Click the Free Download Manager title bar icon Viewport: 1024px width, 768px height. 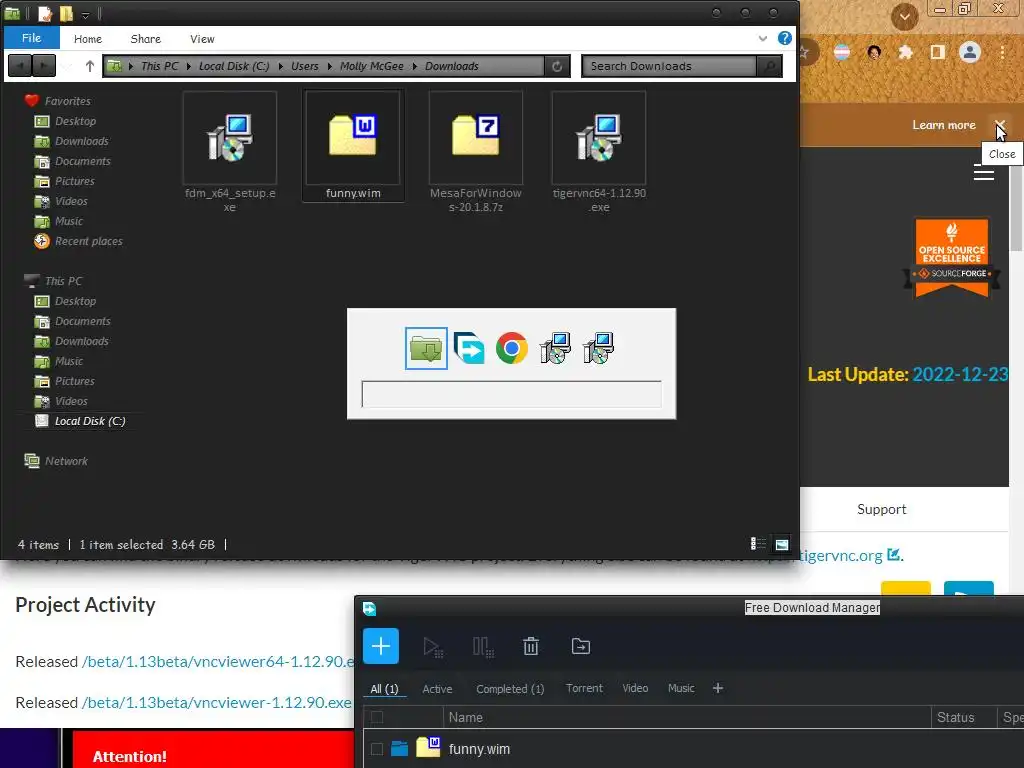point(369,609)
